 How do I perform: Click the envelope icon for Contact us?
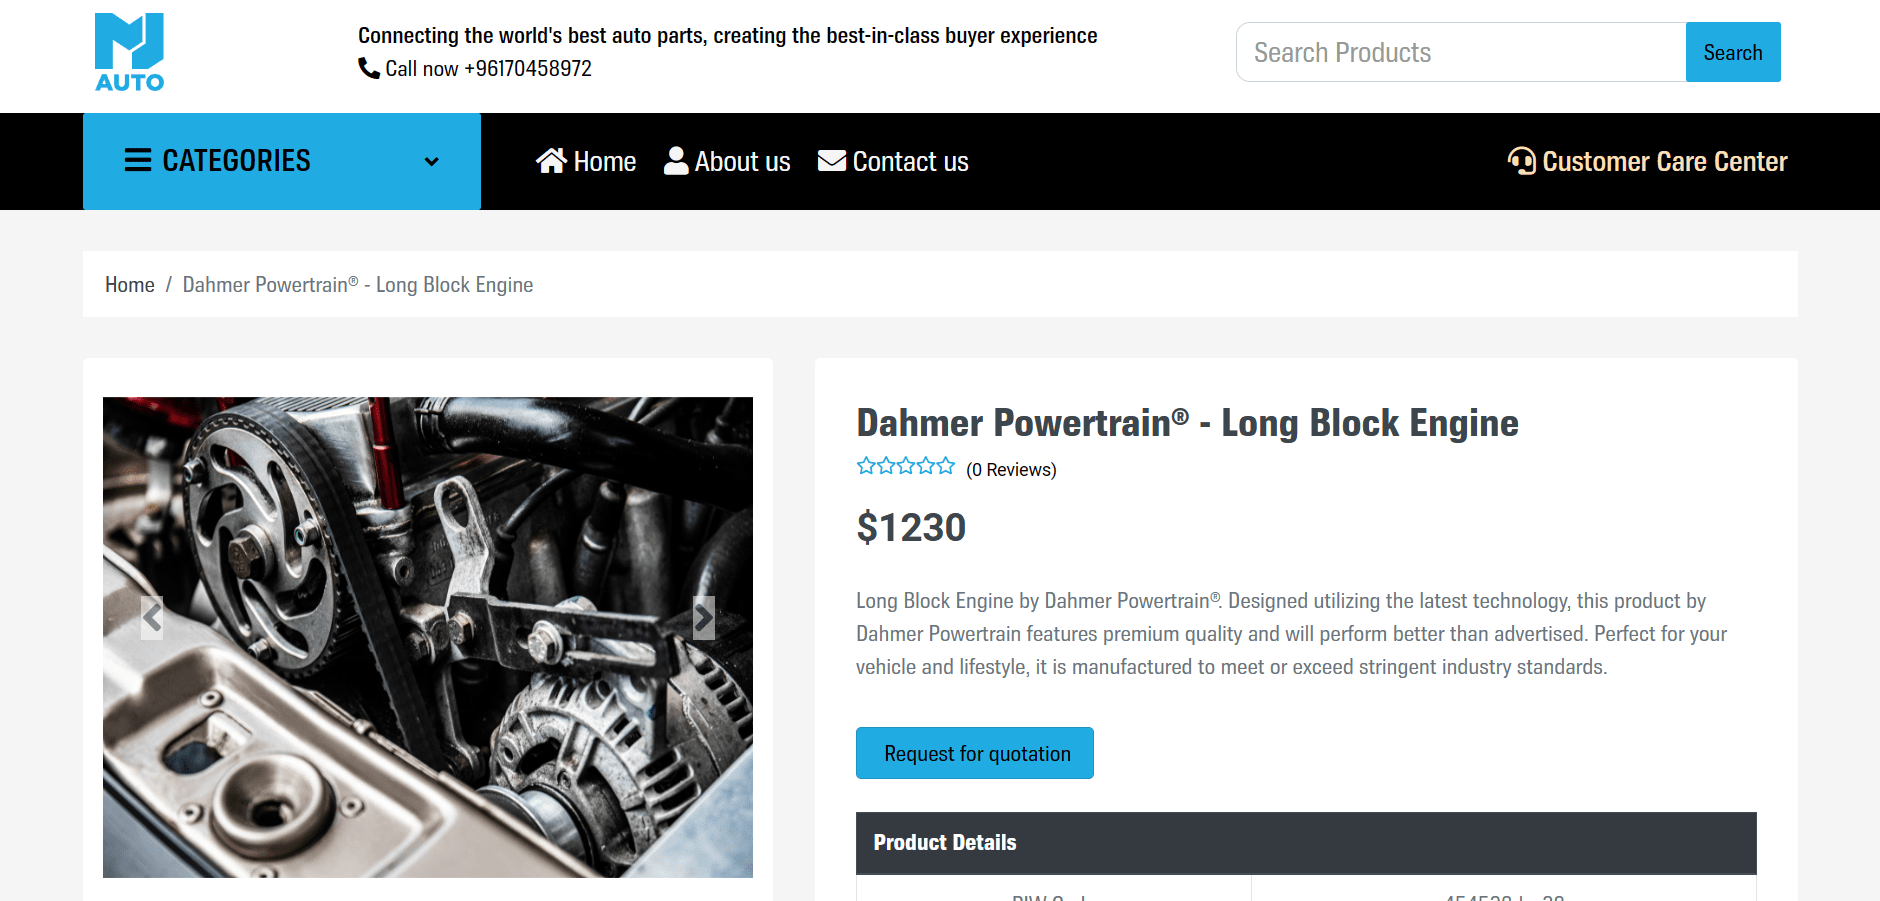[832, 161]
